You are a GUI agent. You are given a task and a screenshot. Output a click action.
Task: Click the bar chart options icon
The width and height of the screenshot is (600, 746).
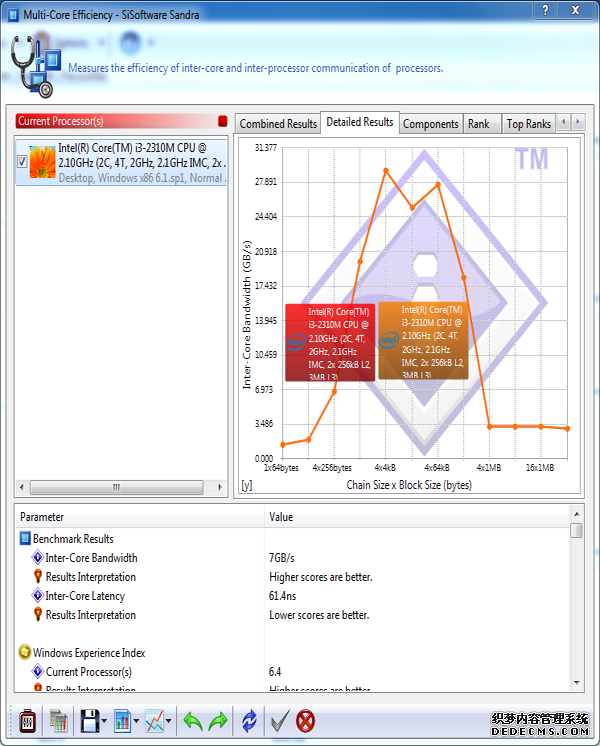(122, 721)
